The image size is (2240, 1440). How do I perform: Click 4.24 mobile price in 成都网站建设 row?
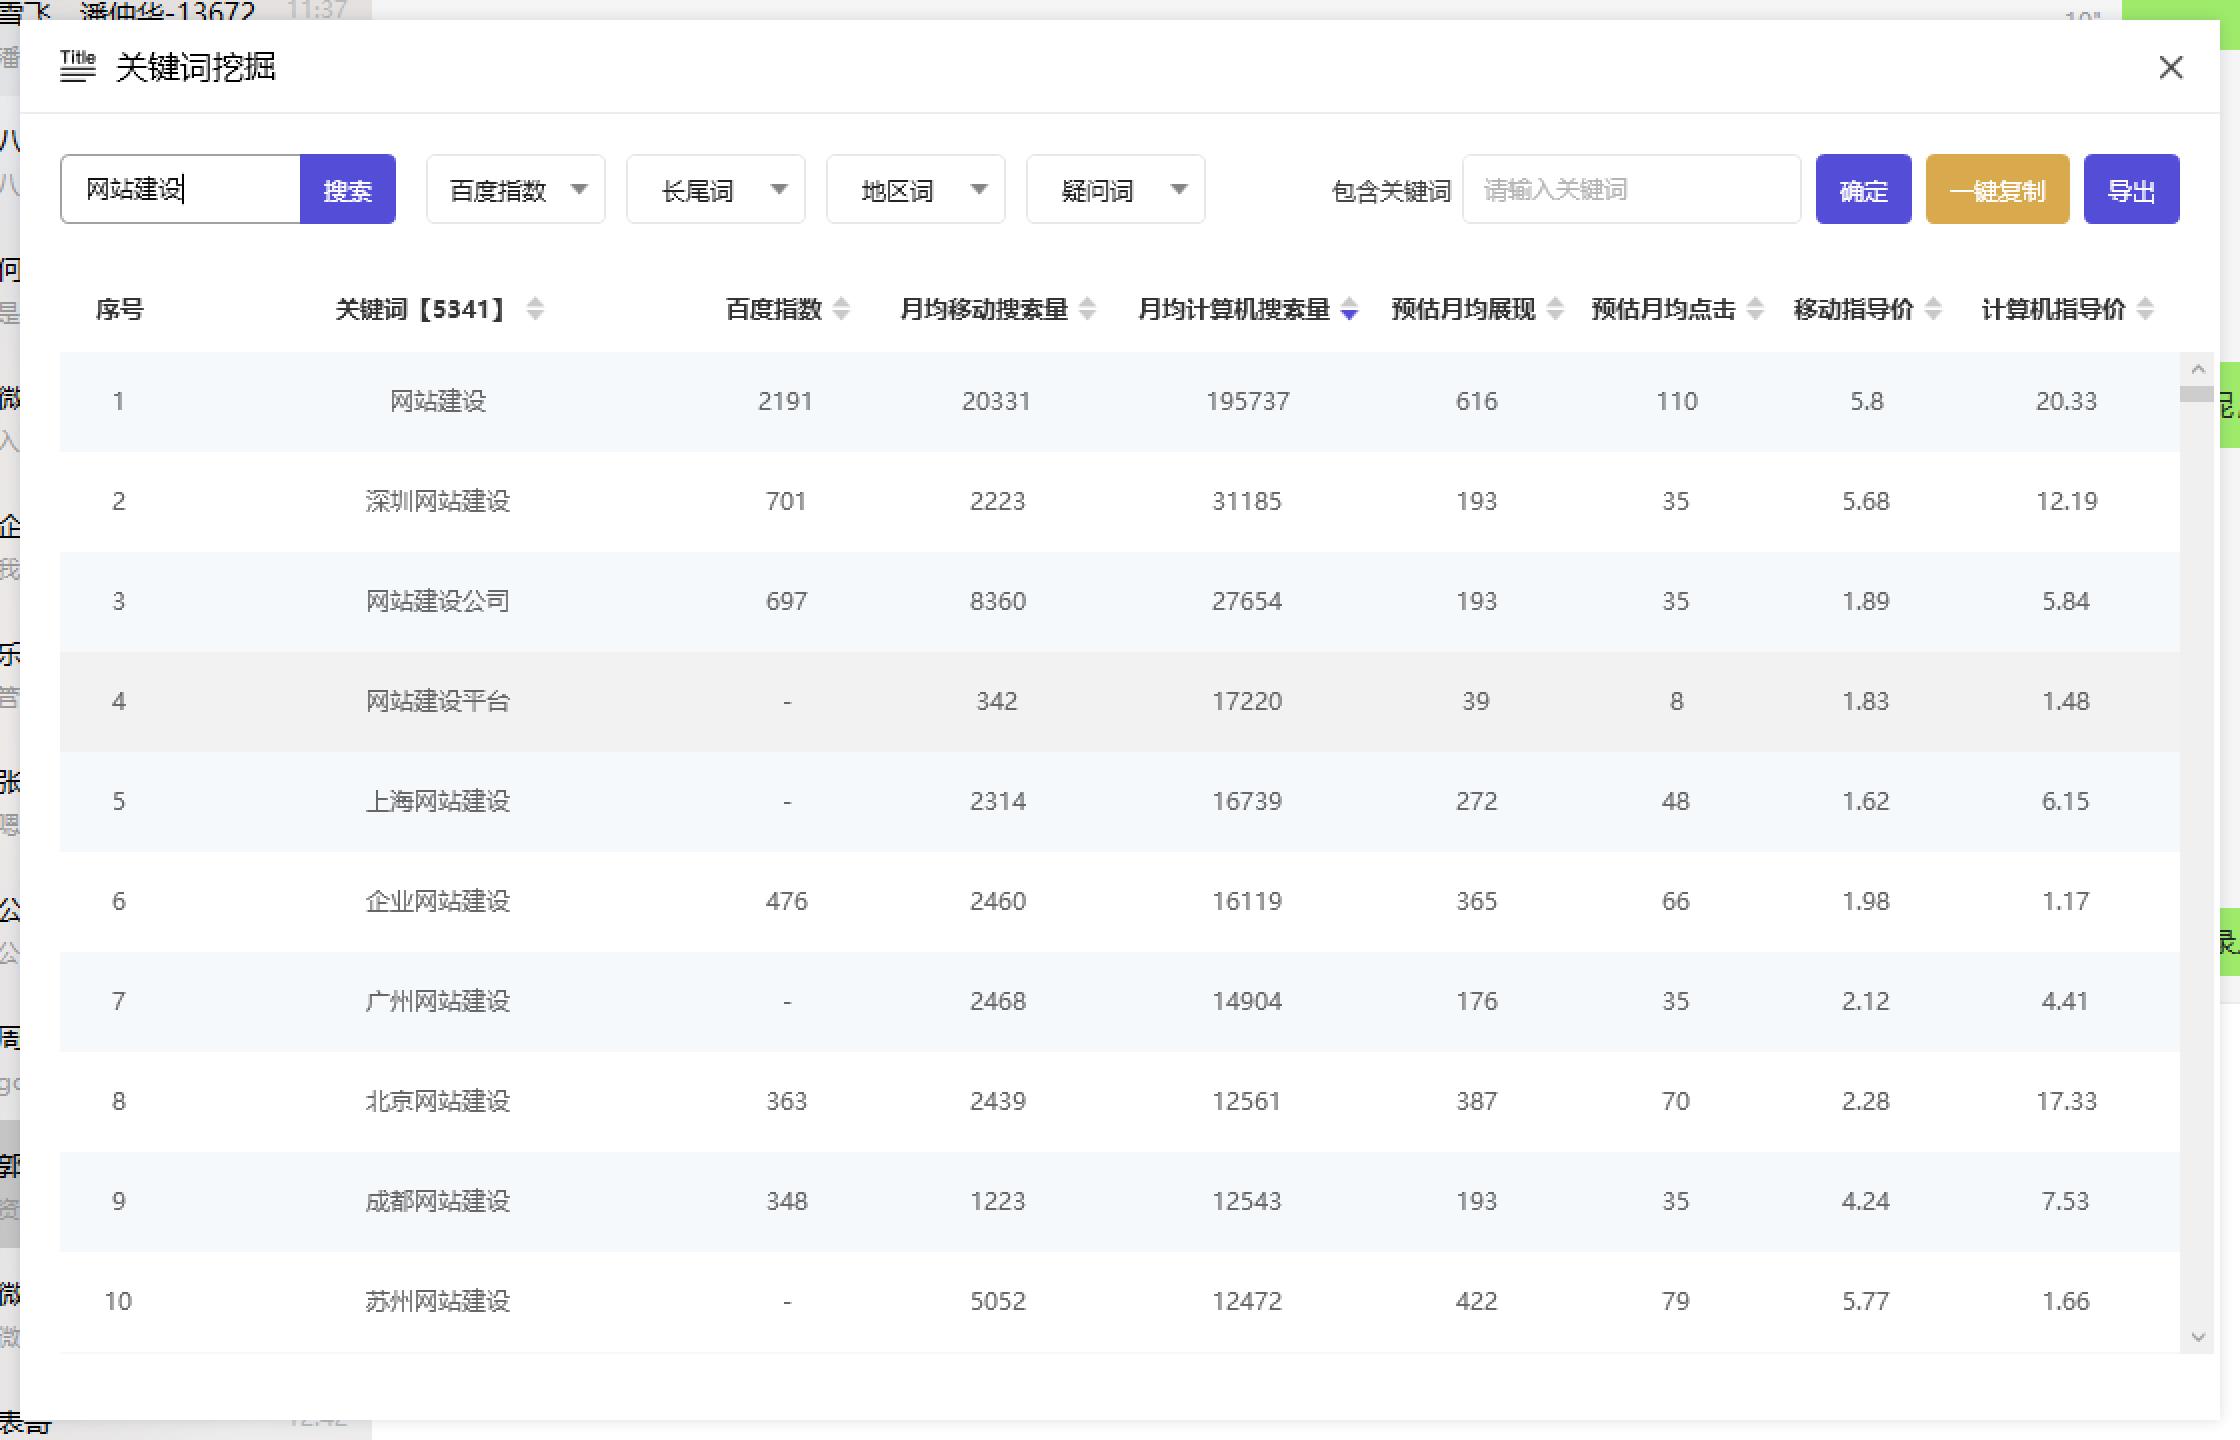(1865, 1201)
